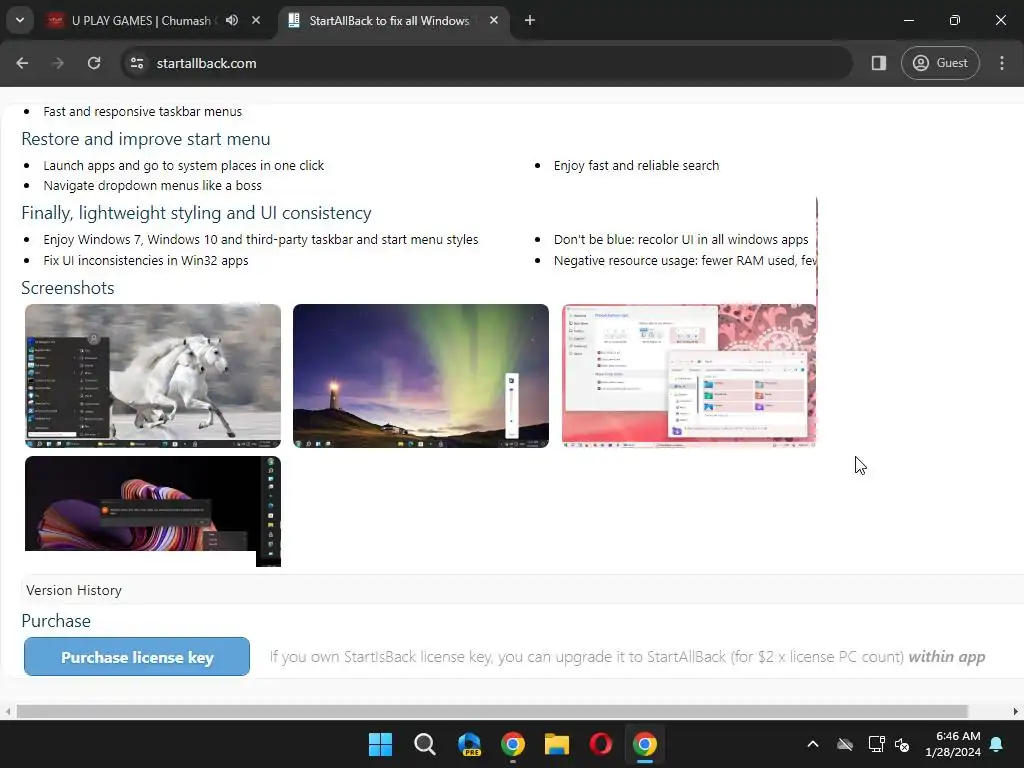Click the 'within app' italic text
The image size is (1024, 768).
[947, 657]
